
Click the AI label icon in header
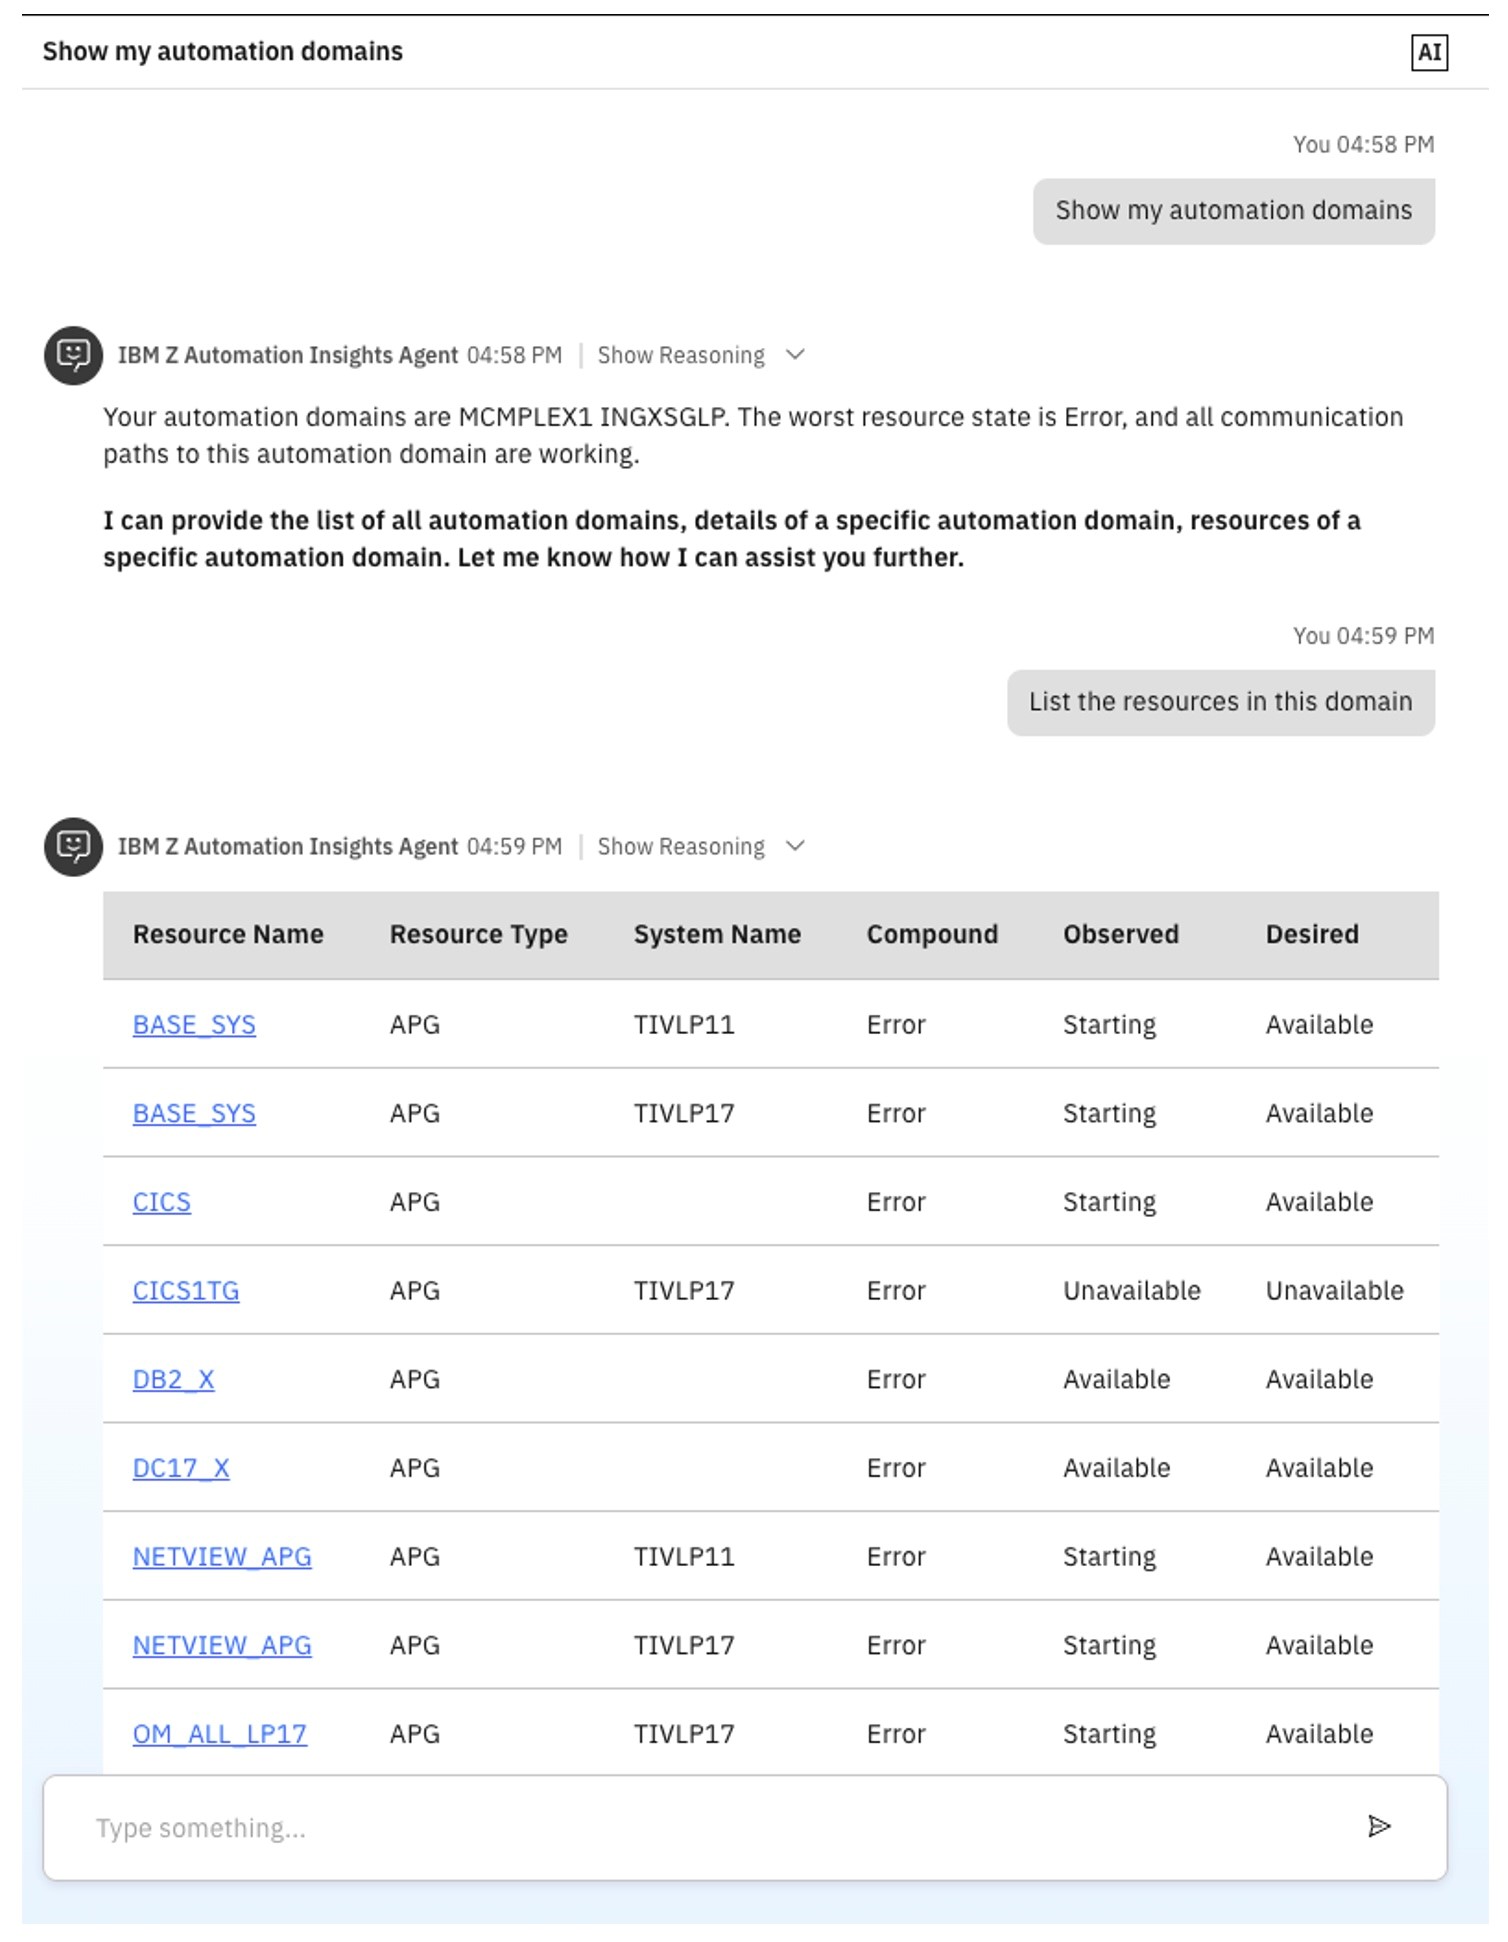[x=1428, y=52]
